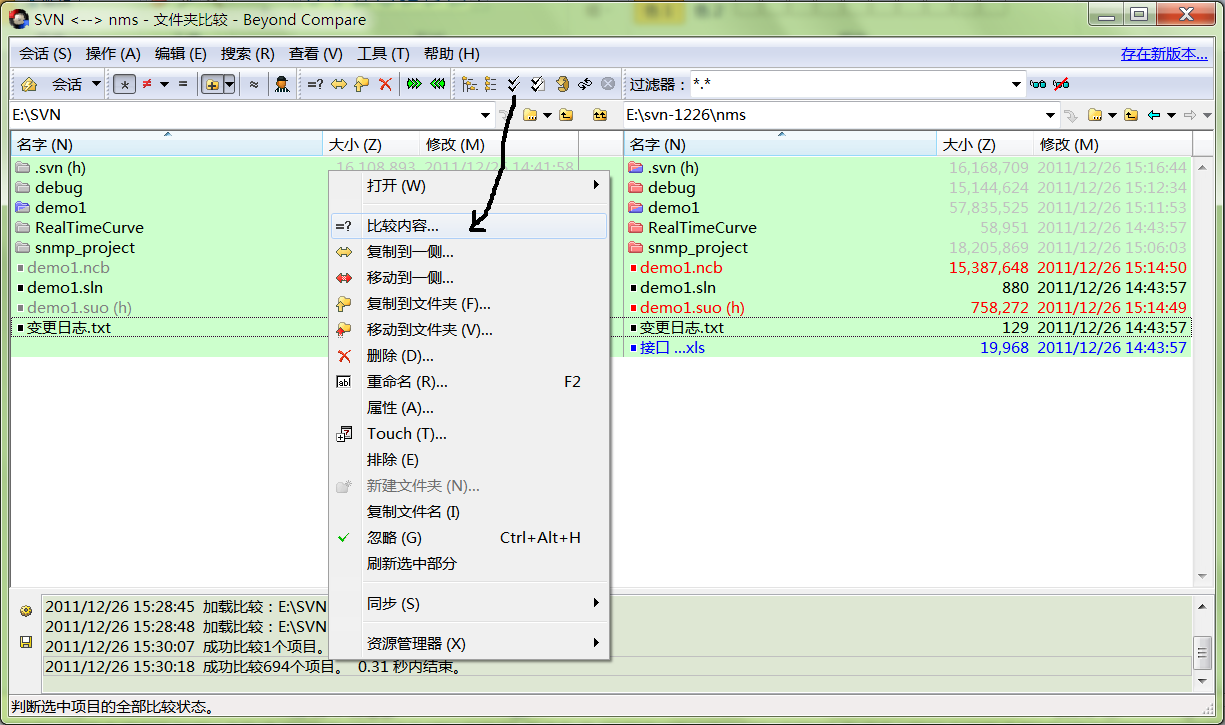Jump to next difference with green arrows

414,84
